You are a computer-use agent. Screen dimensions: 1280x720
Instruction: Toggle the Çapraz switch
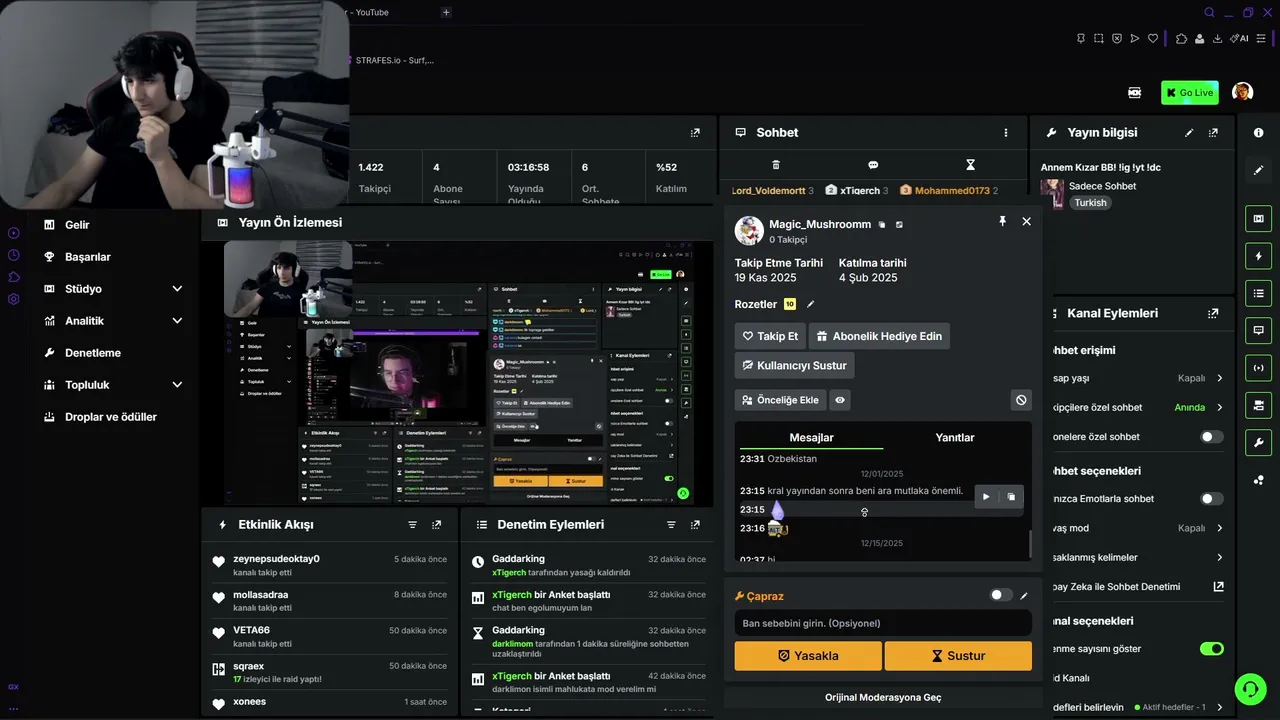[x=1001, y=595]
